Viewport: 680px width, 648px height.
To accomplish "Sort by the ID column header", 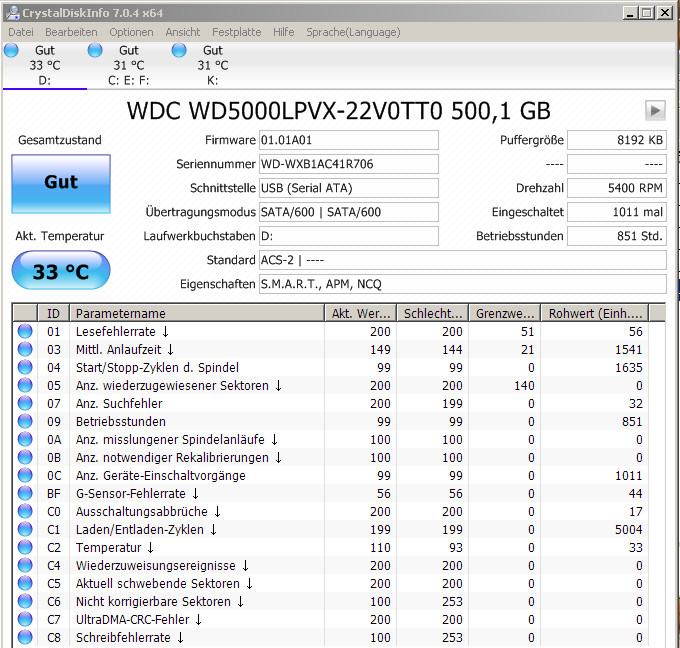I will [53, 313].
